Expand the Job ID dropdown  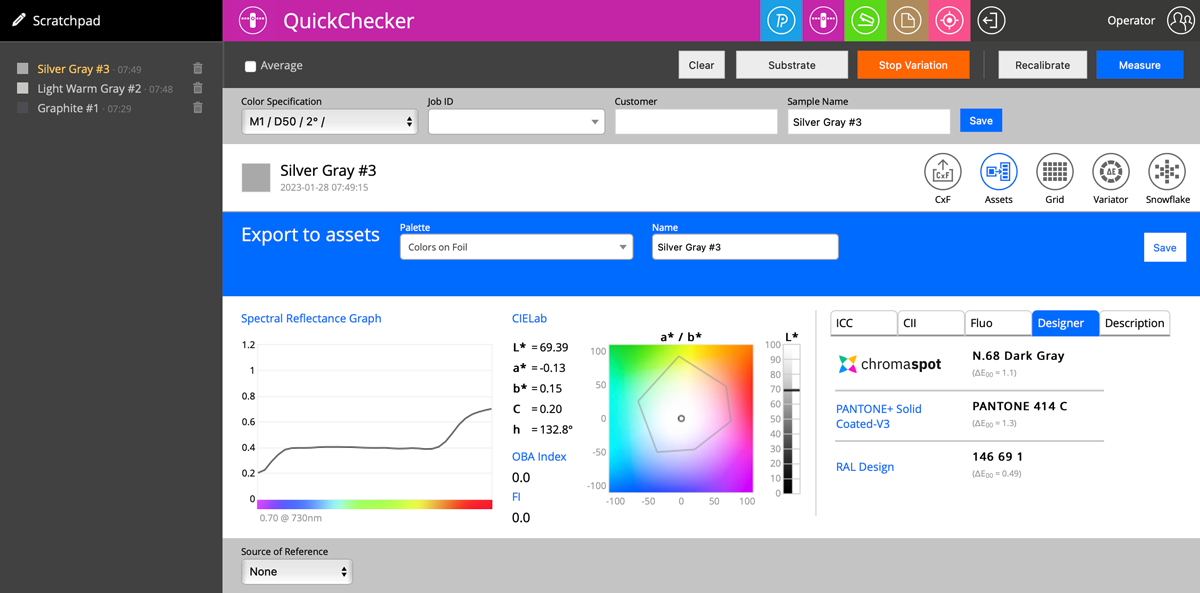tap(516, 122)
